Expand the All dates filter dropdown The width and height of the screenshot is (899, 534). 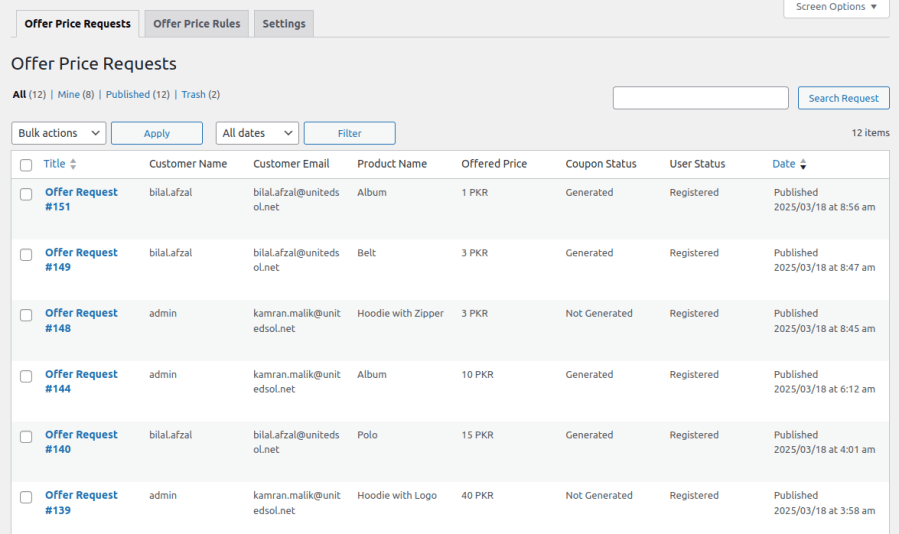pyautogui.click(x=257, y=133)
